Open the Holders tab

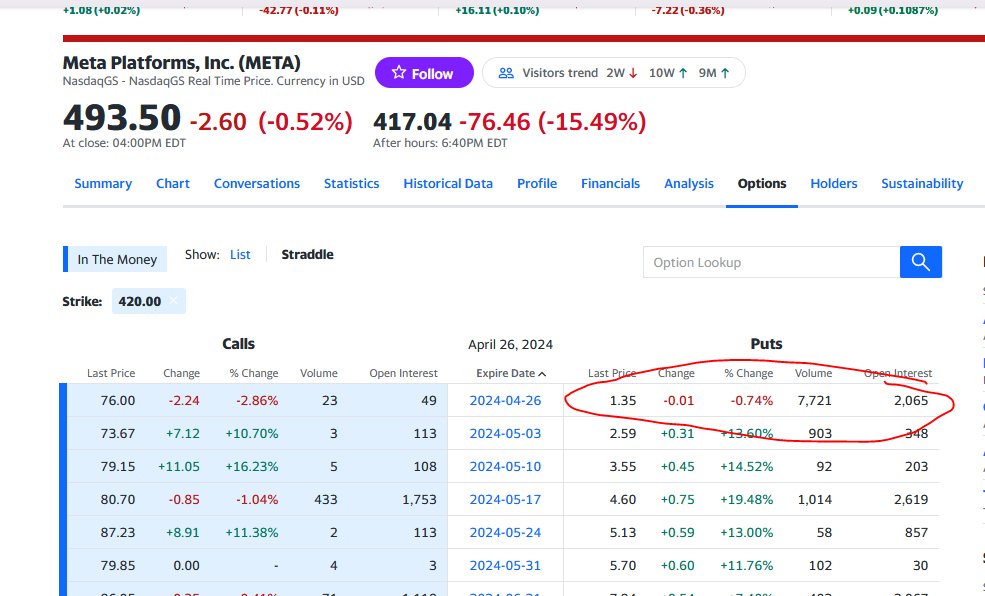tap(834, 183)
